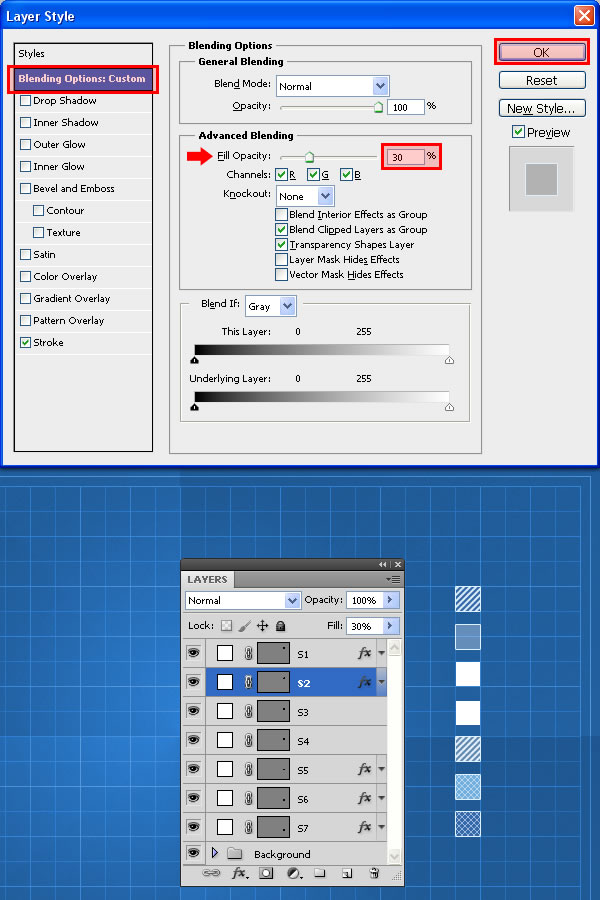Toggle the R channel checkbox

(x=281, y=174)
